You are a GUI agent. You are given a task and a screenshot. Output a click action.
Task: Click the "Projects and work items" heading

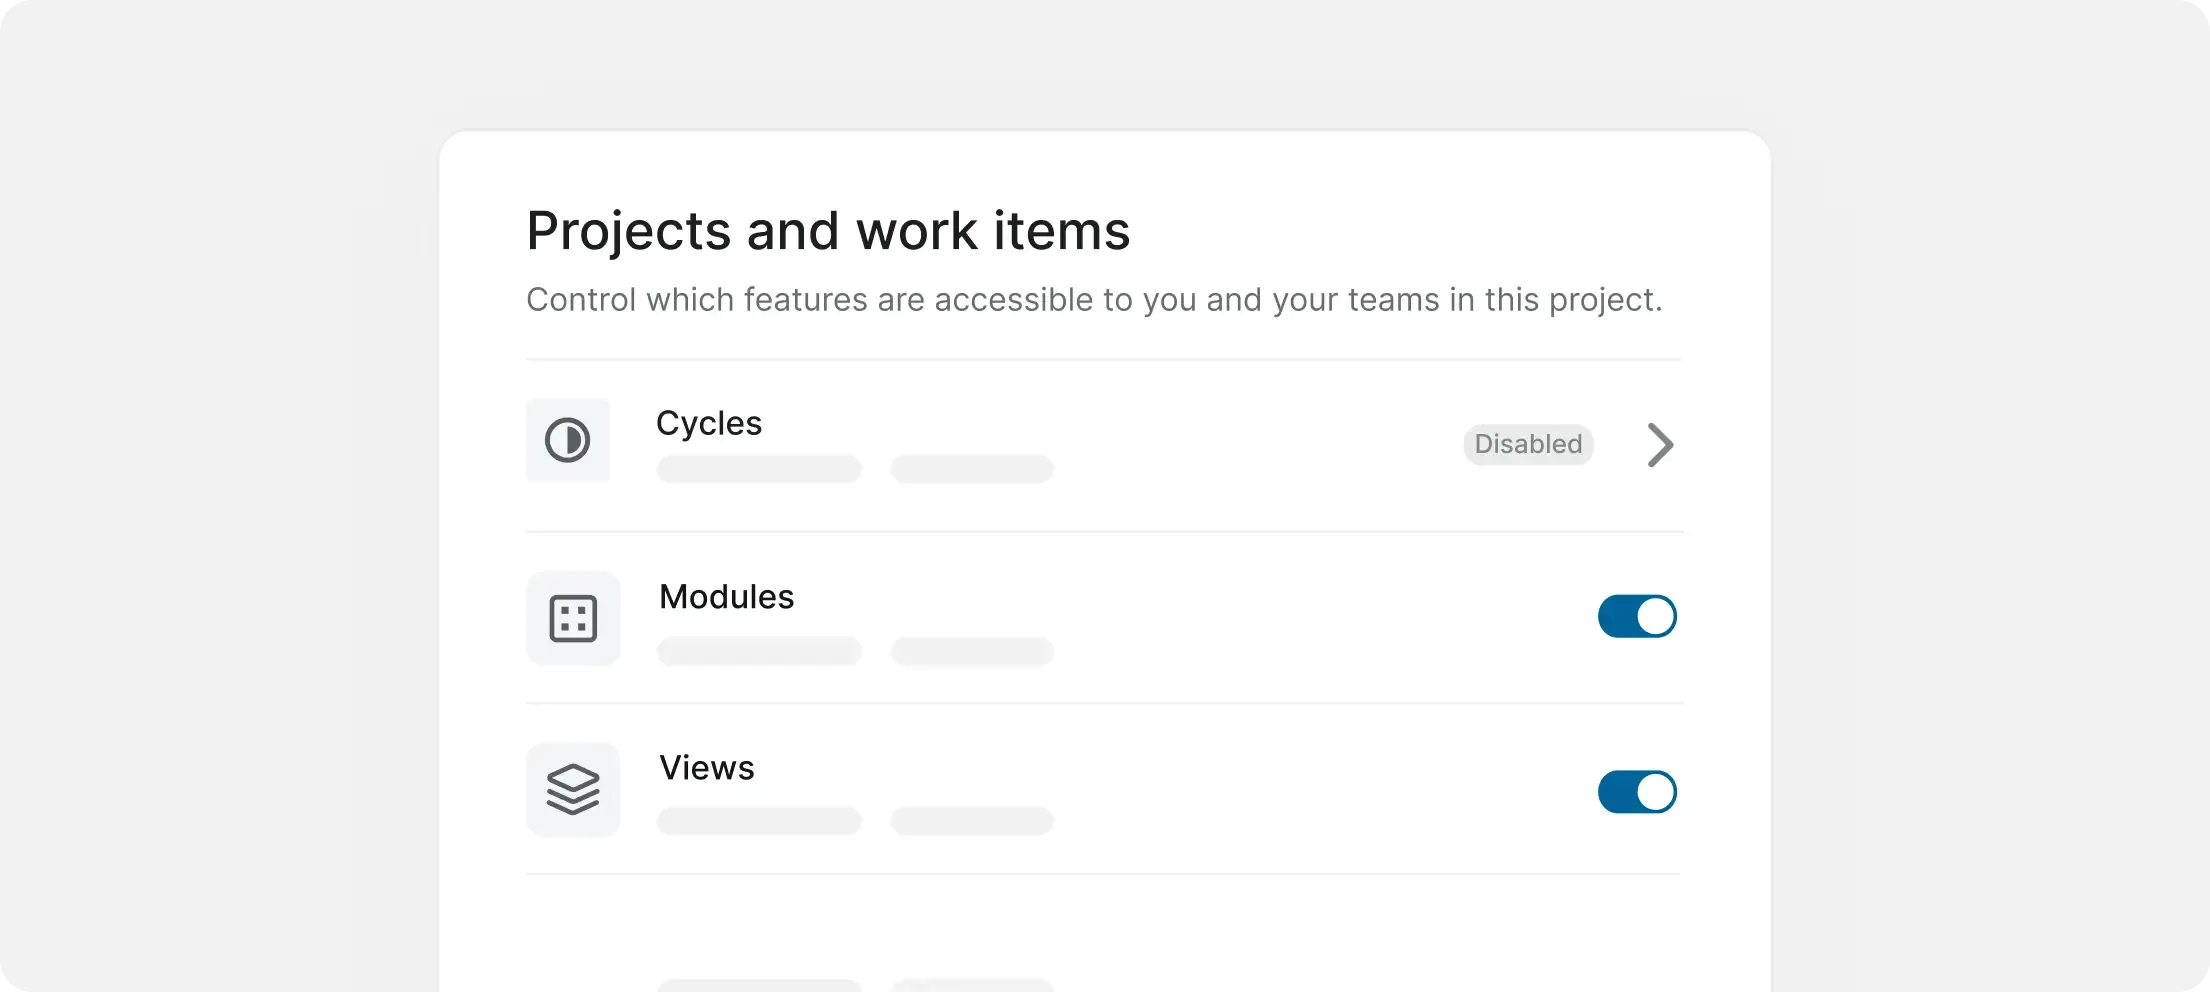(x=828, y=230)
